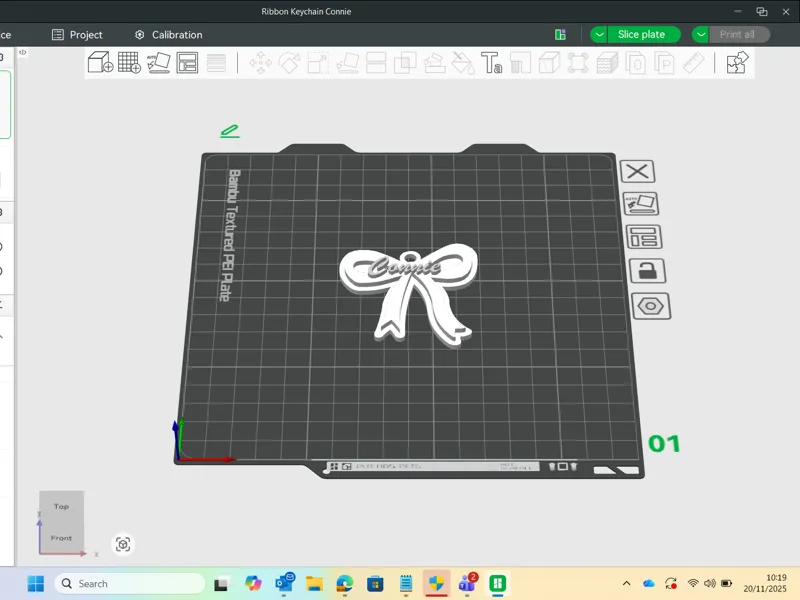
Task: Open plate settings hexagon icon
Action: pos(651,306)
